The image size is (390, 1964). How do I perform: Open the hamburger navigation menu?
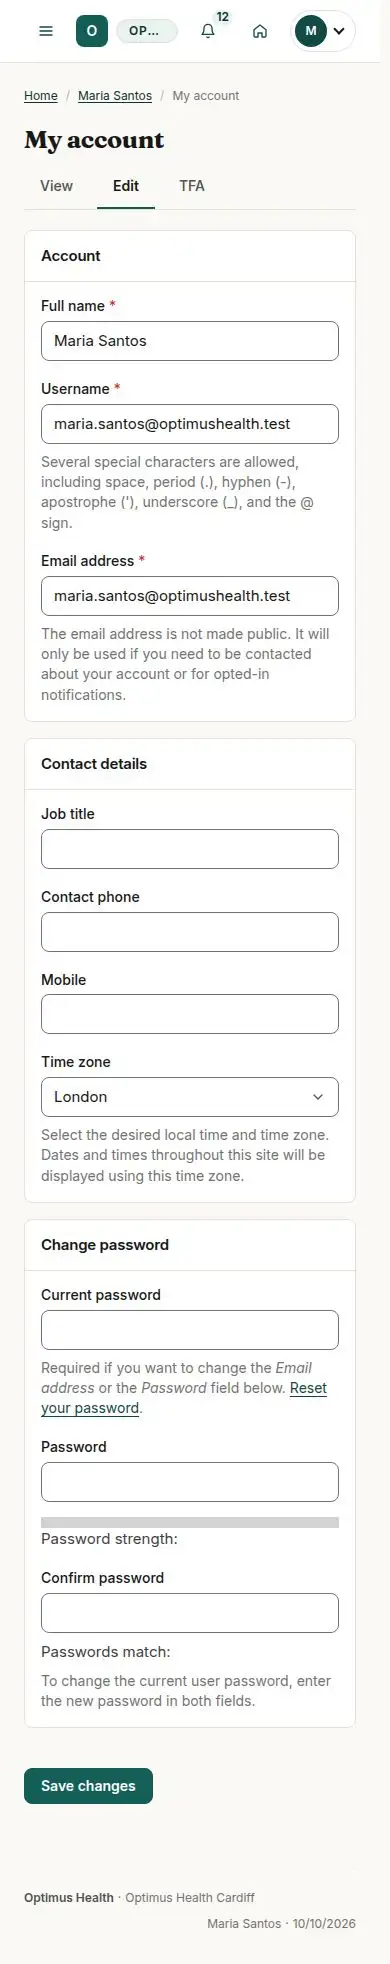point(46,31)
